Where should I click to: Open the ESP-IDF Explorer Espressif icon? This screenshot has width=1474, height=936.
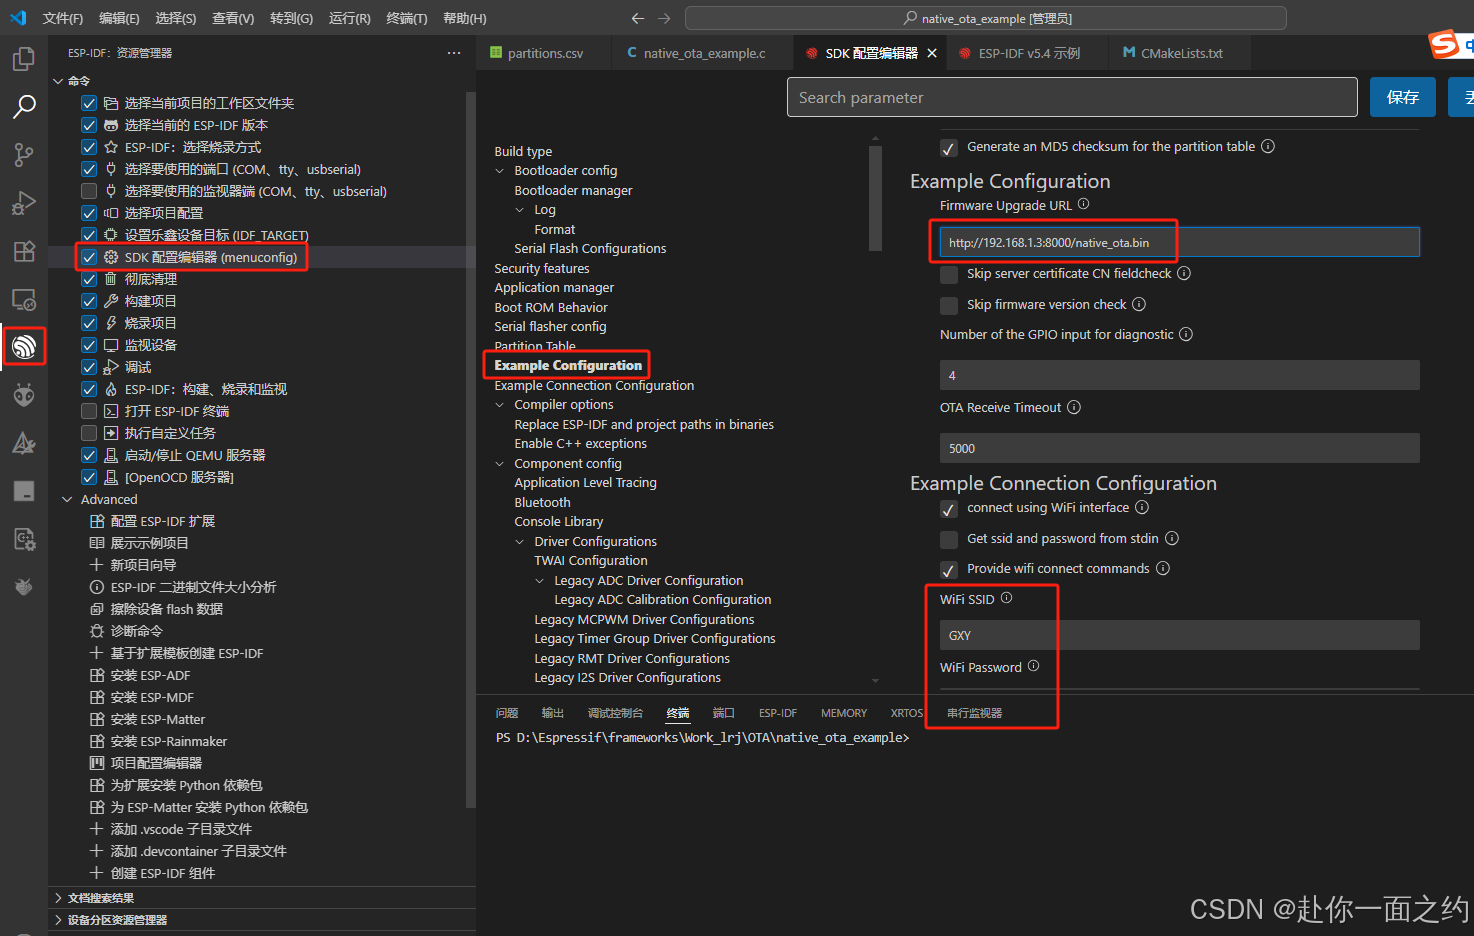tap(24, 347)
